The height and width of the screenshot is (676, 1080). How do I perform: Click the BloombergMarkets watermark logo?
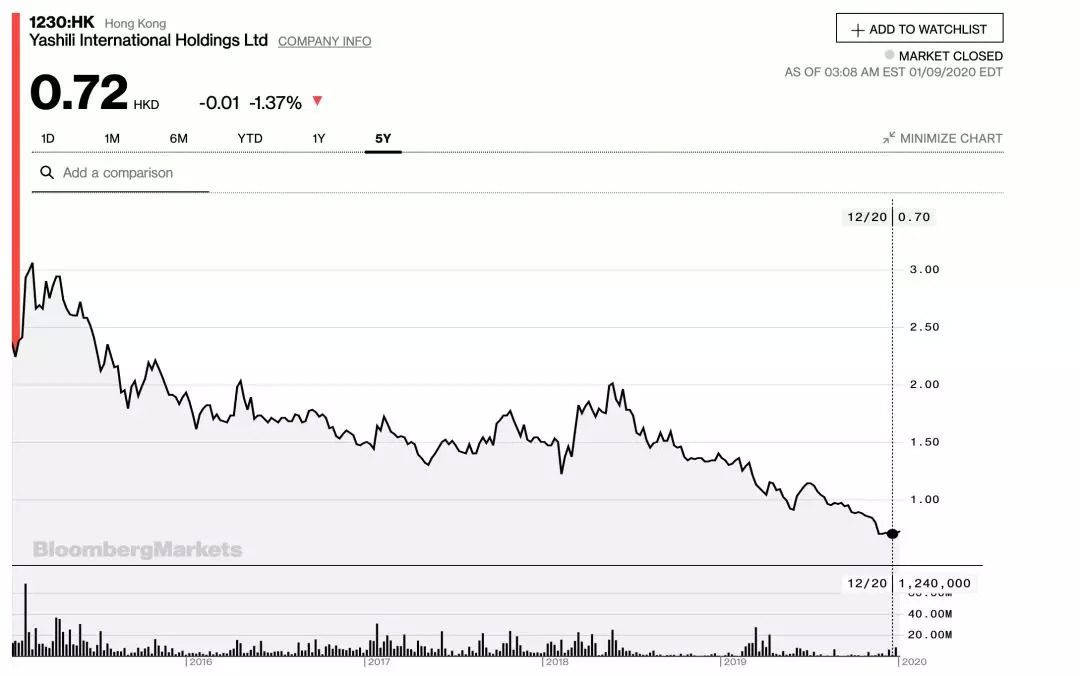137,549
